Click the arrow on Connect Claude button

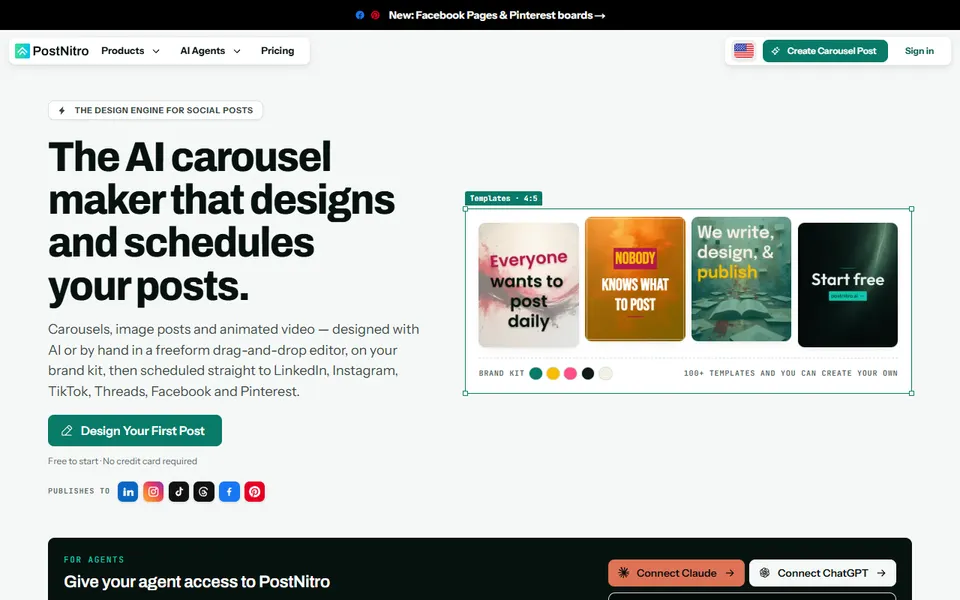pyautogui.click(x=730, y=573)
